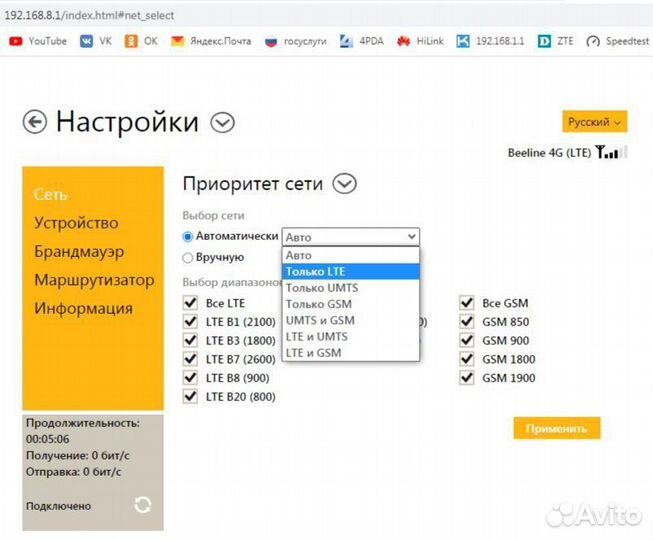Toggle the LTE B1 (2100) checkbox

point(190,321)
